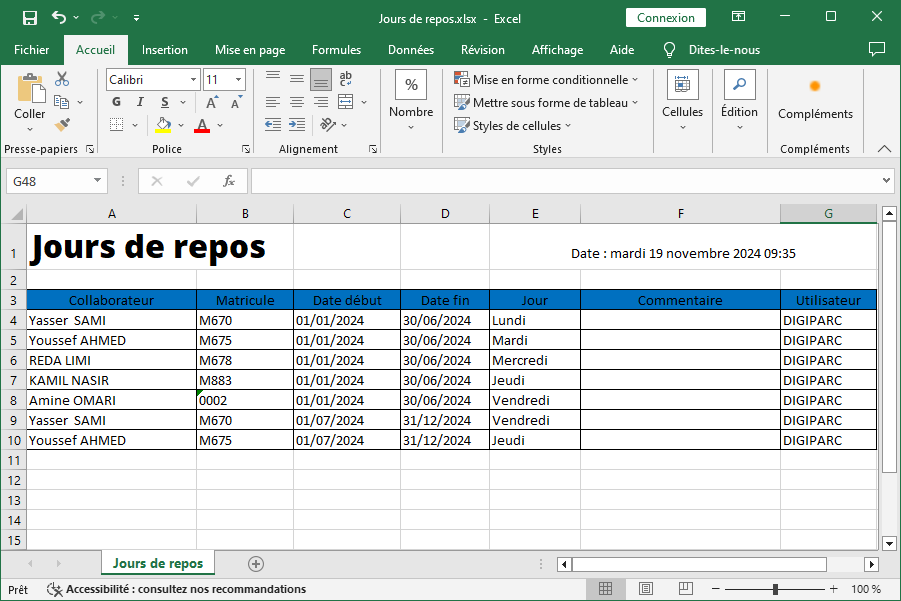Image resolution: width=901 pixels, height=601 pixels.
Task: Align text to middle of cell
Action: (x=297, y=78)
